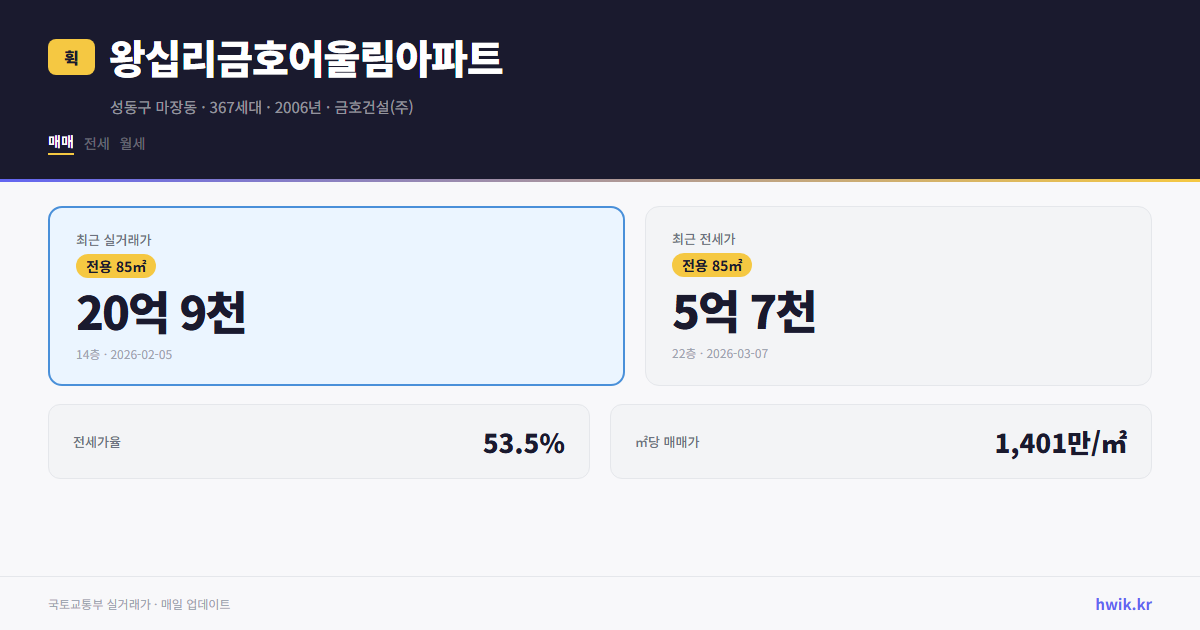Click the 성동구 마장동 location subtitle

[x=263, y=107]
